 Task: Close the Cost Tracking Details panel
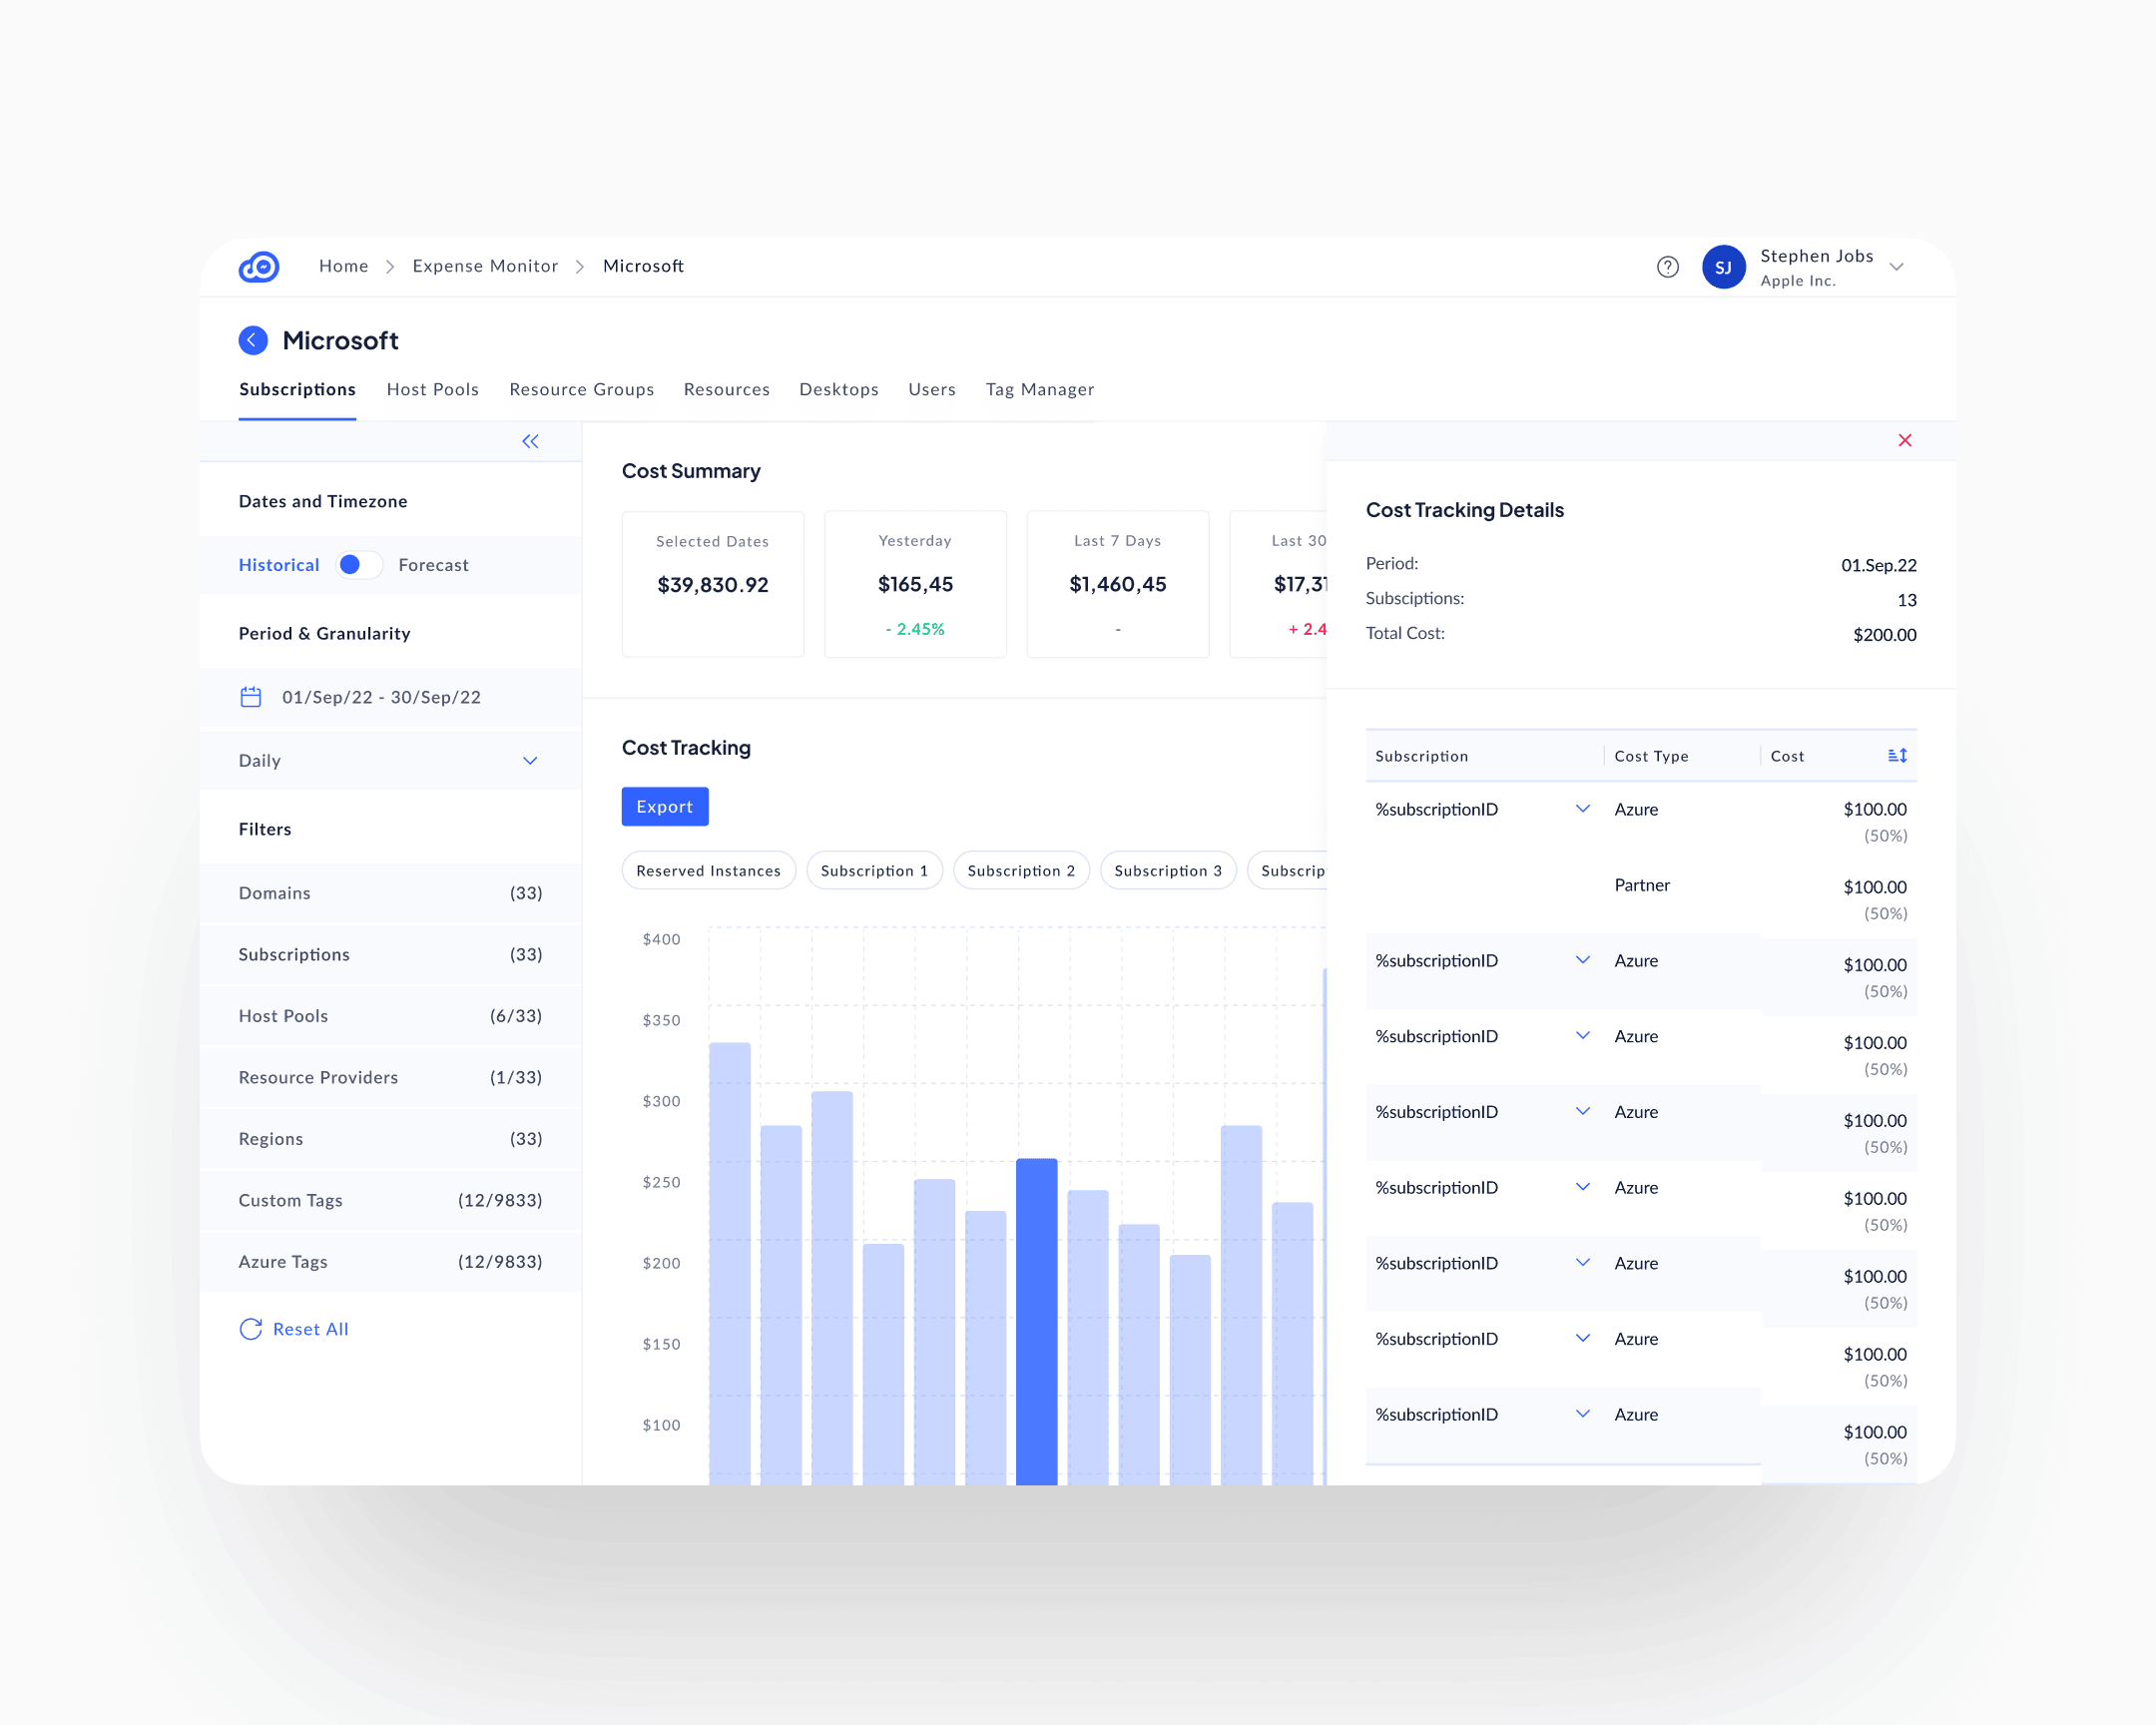(x=1904, y=440)
